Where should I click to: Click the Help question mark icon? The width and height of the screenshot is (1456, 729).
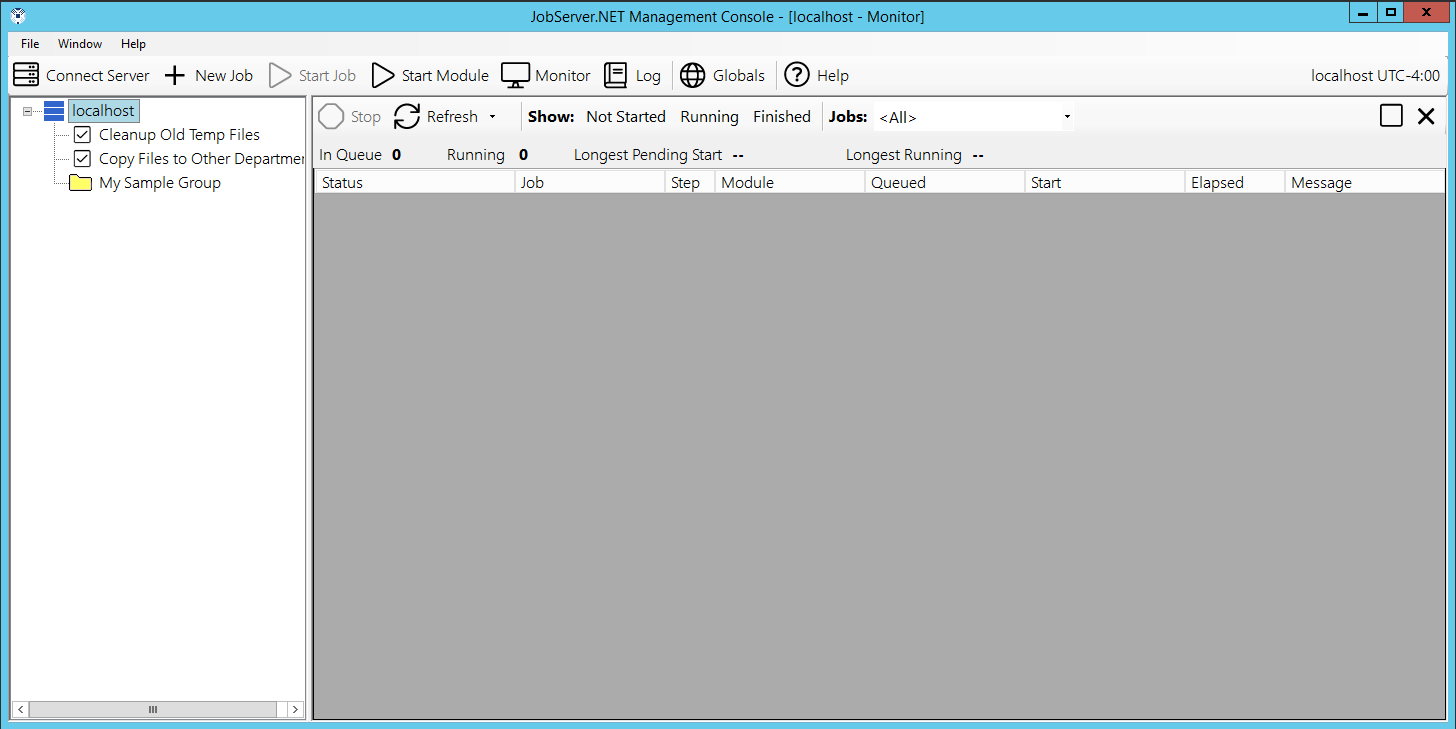click(796, 75)
